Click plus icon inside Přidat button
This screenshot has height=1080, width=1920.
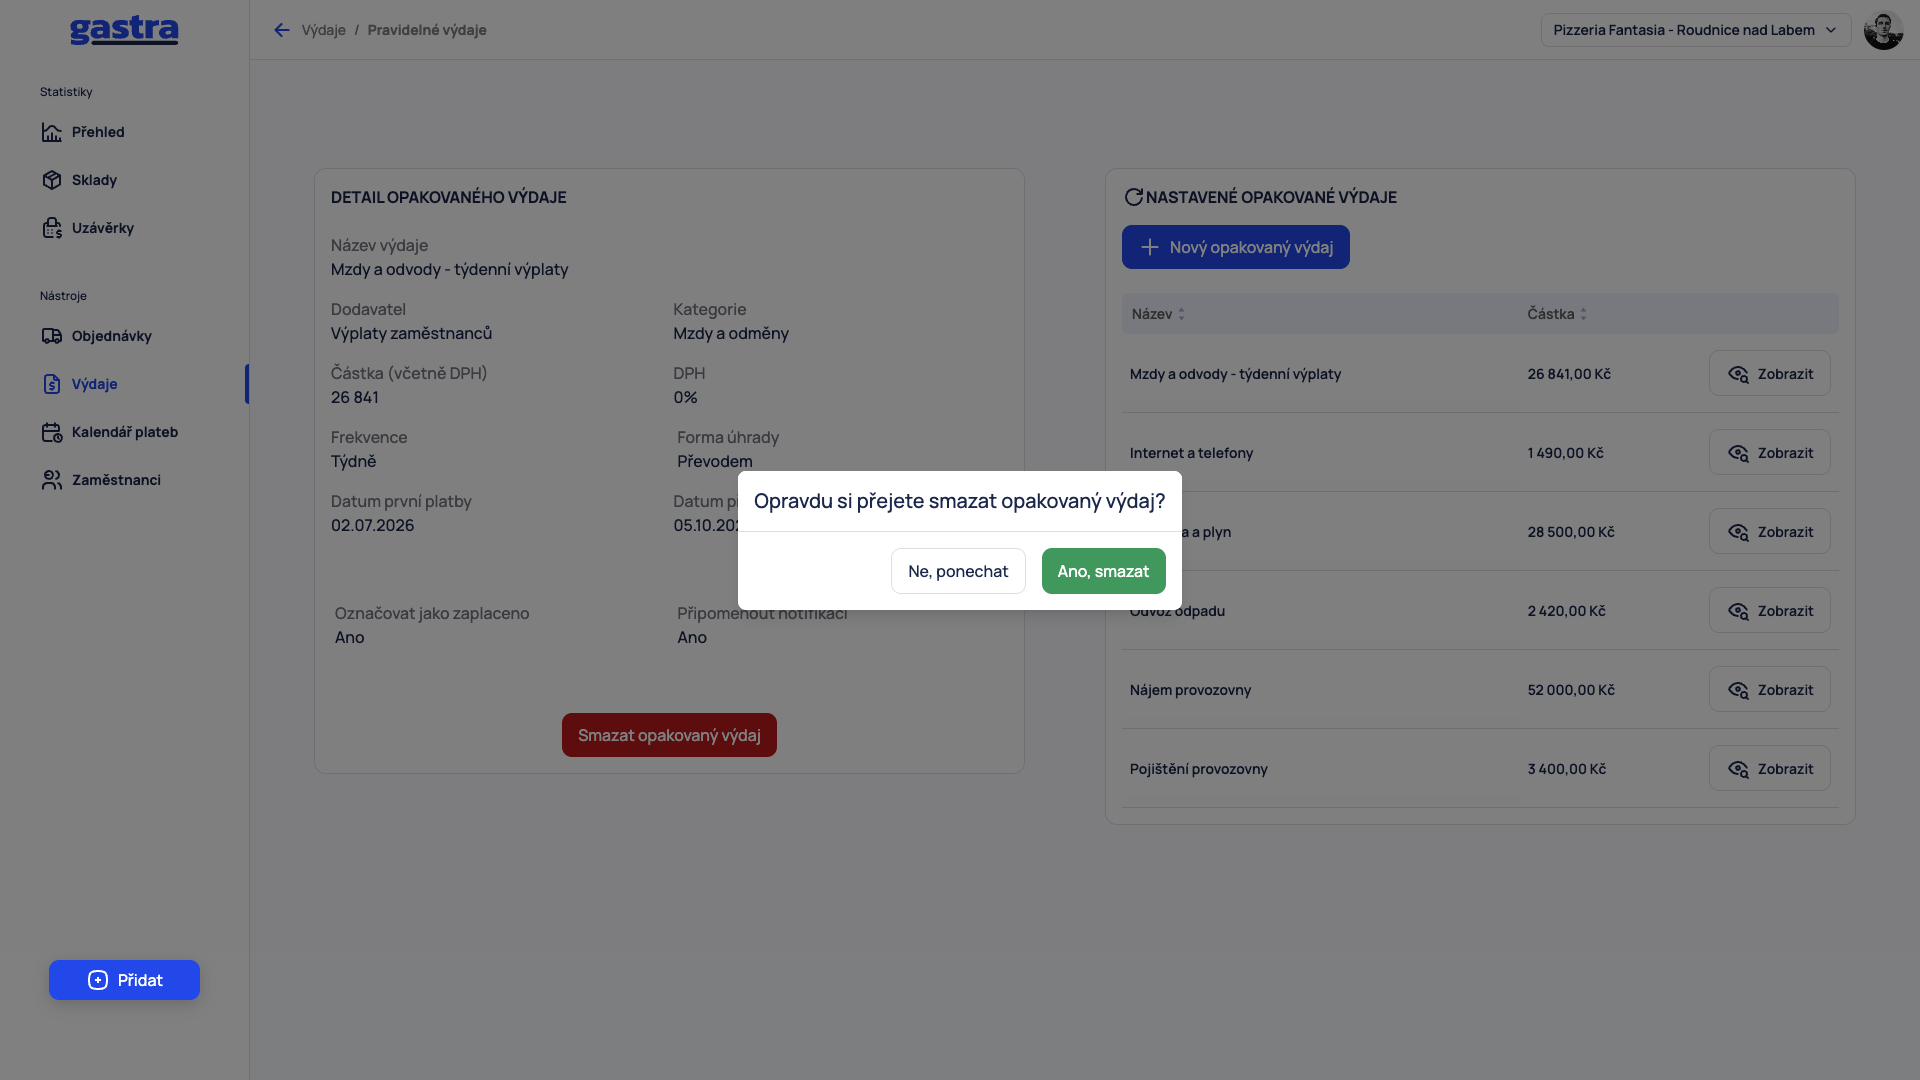pyautogui.click(x=98, y=980)
